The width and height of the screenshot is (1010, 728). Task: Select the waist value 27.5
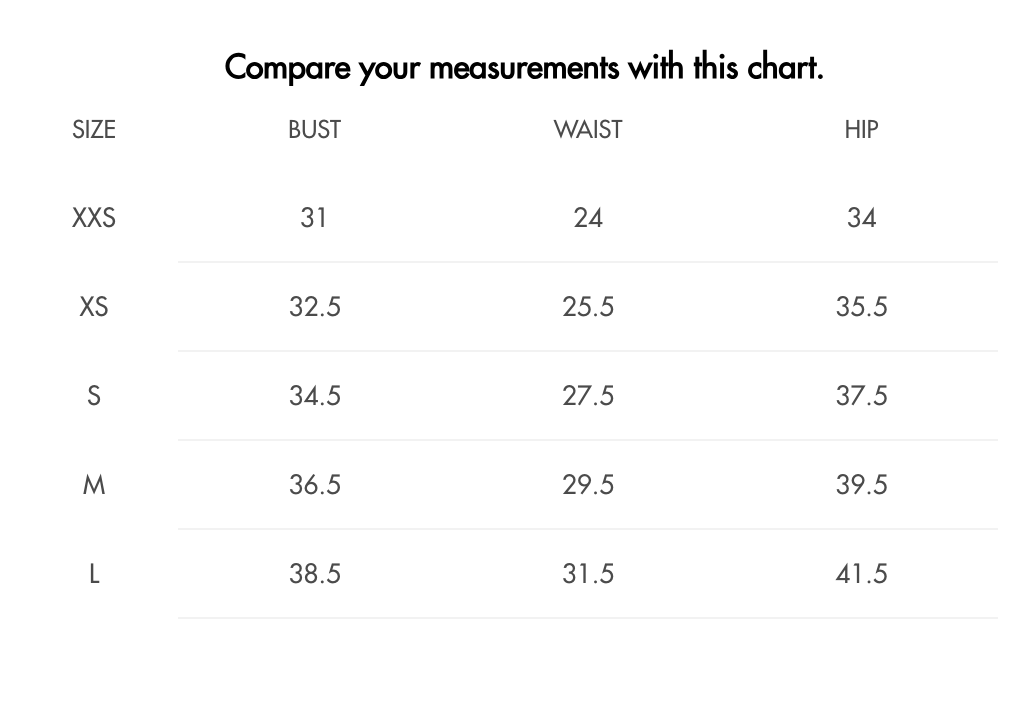click(588, 396)
